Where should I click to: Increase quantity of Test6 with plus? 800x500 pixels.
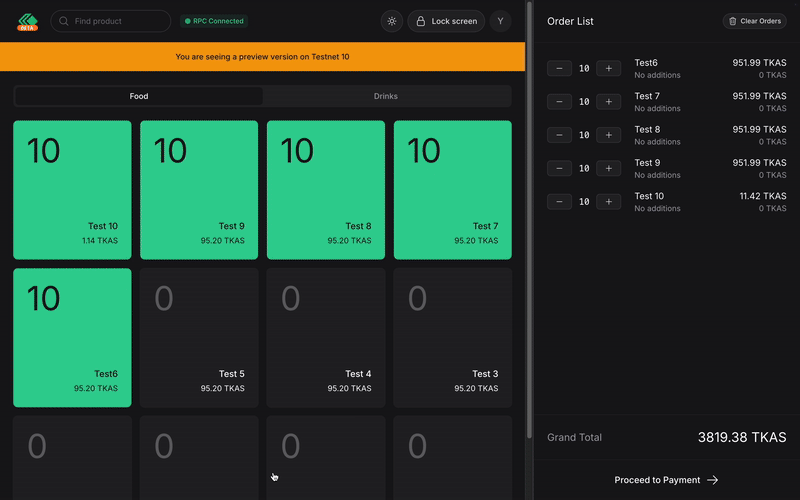(608, 68)
